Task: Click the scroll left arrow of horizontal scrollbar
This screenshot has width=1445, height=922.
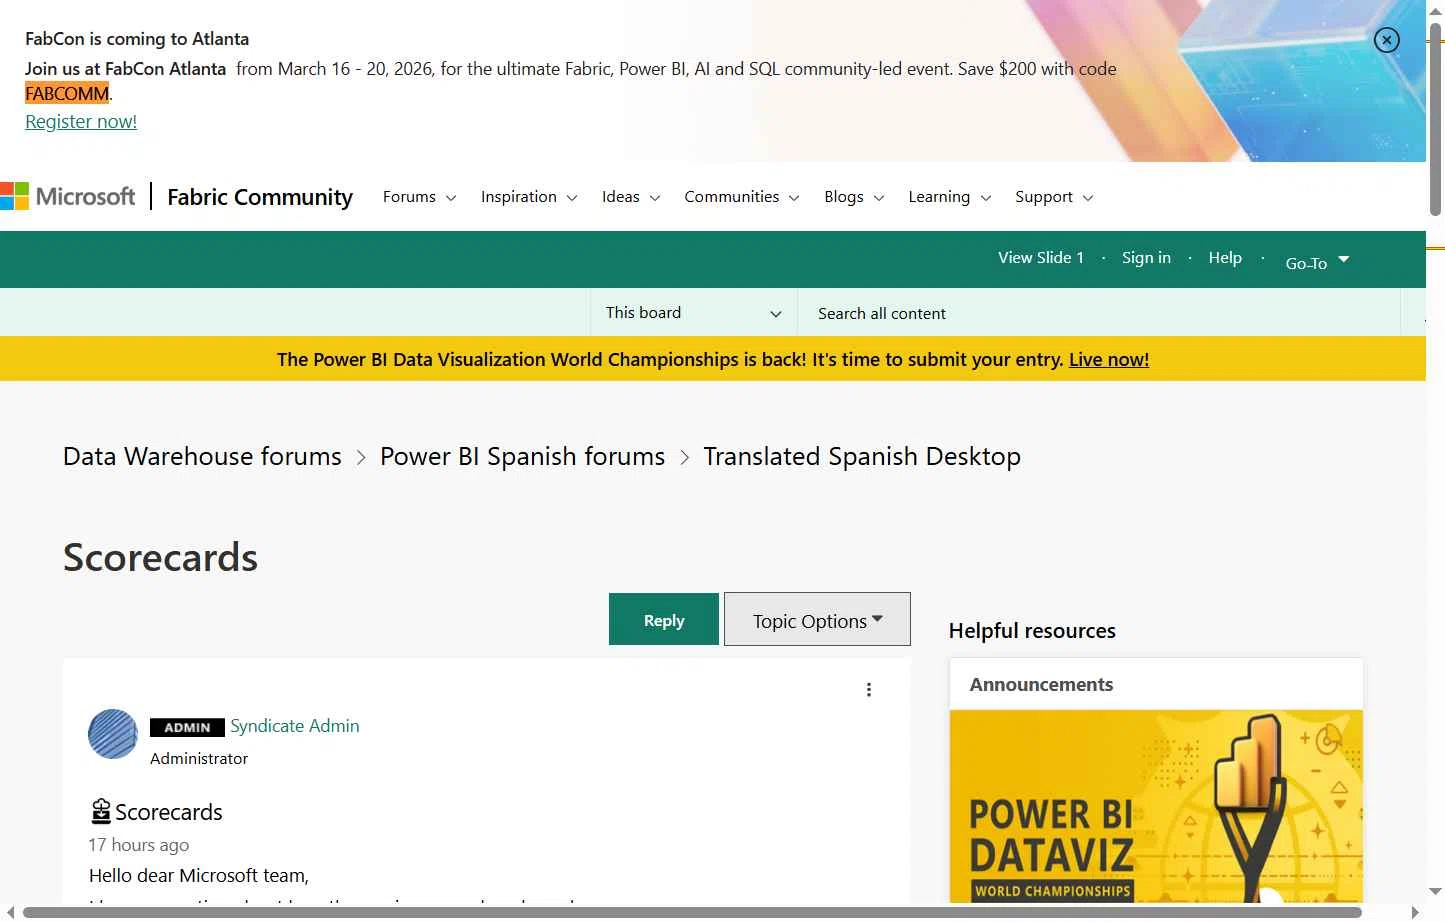Action: [9, 912]
